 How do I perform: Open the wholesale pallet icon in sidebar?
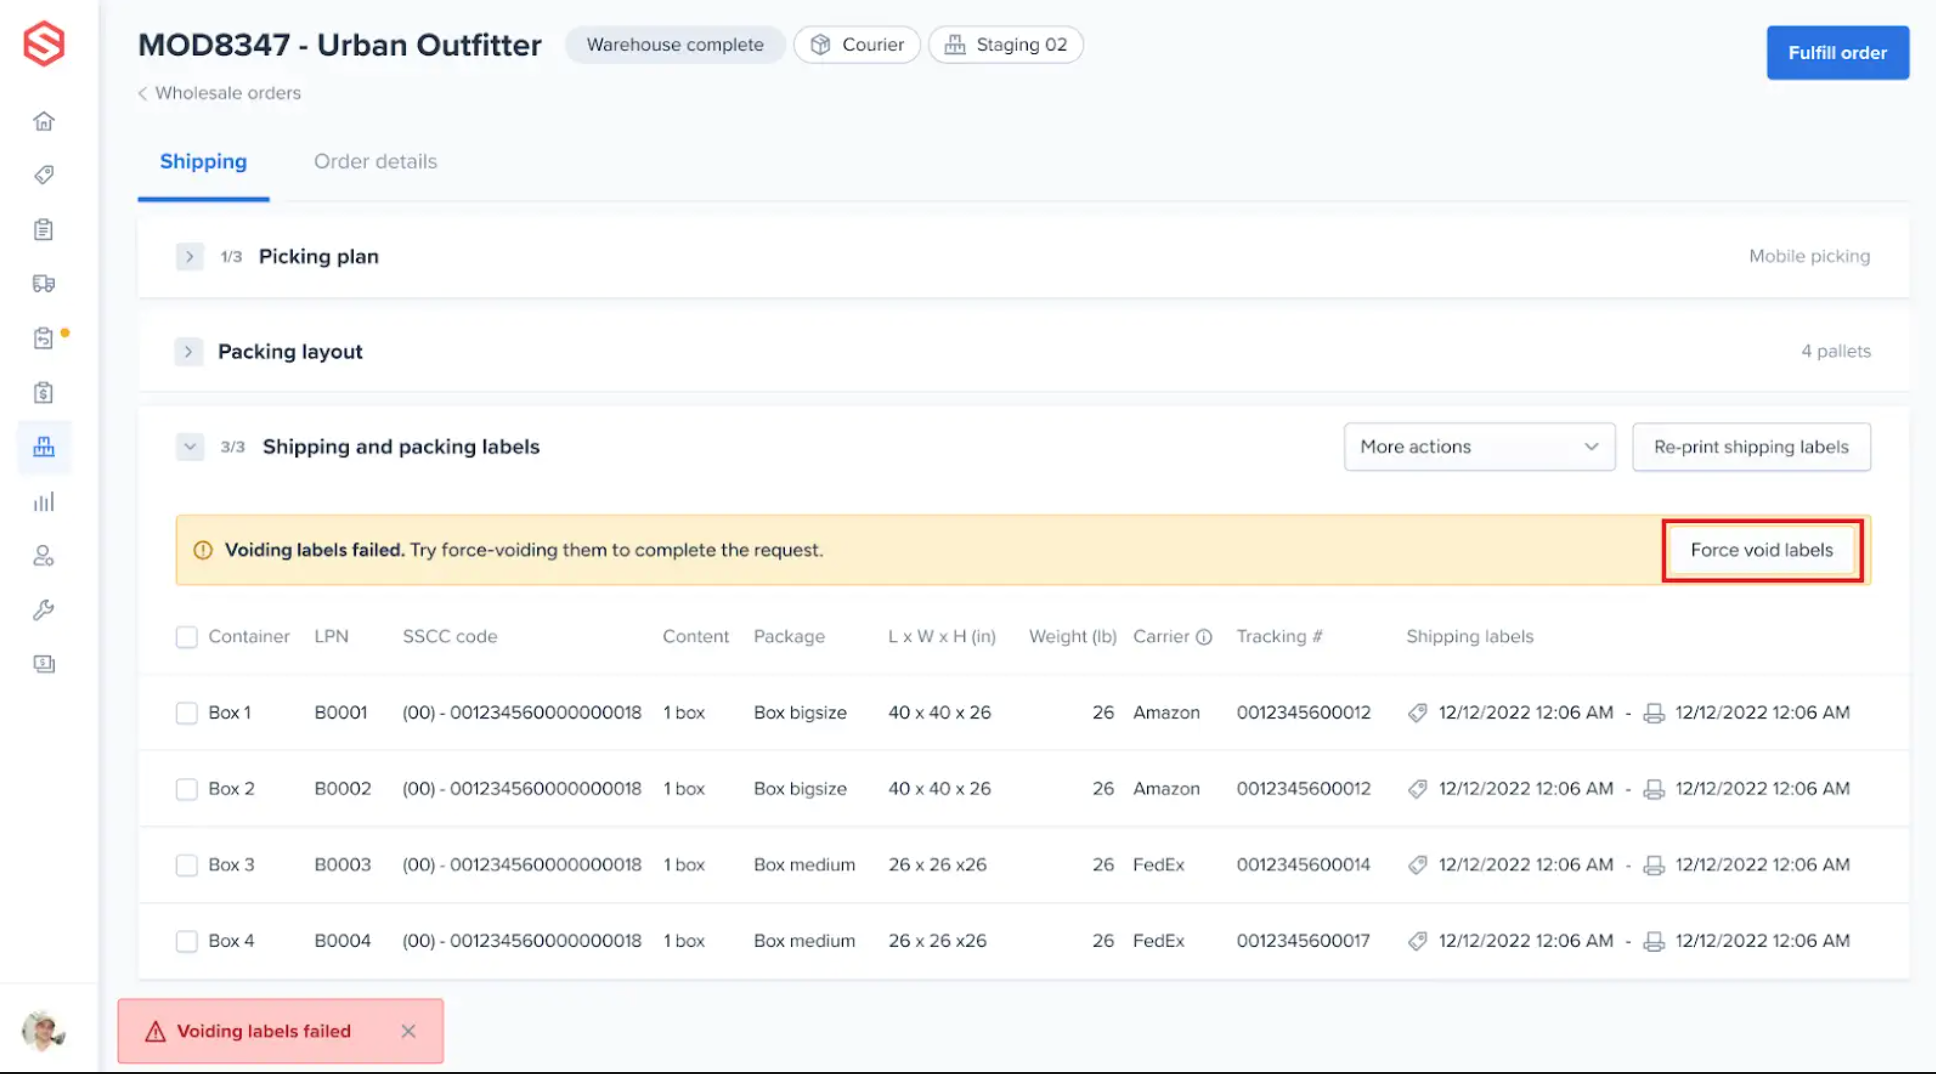43,447
